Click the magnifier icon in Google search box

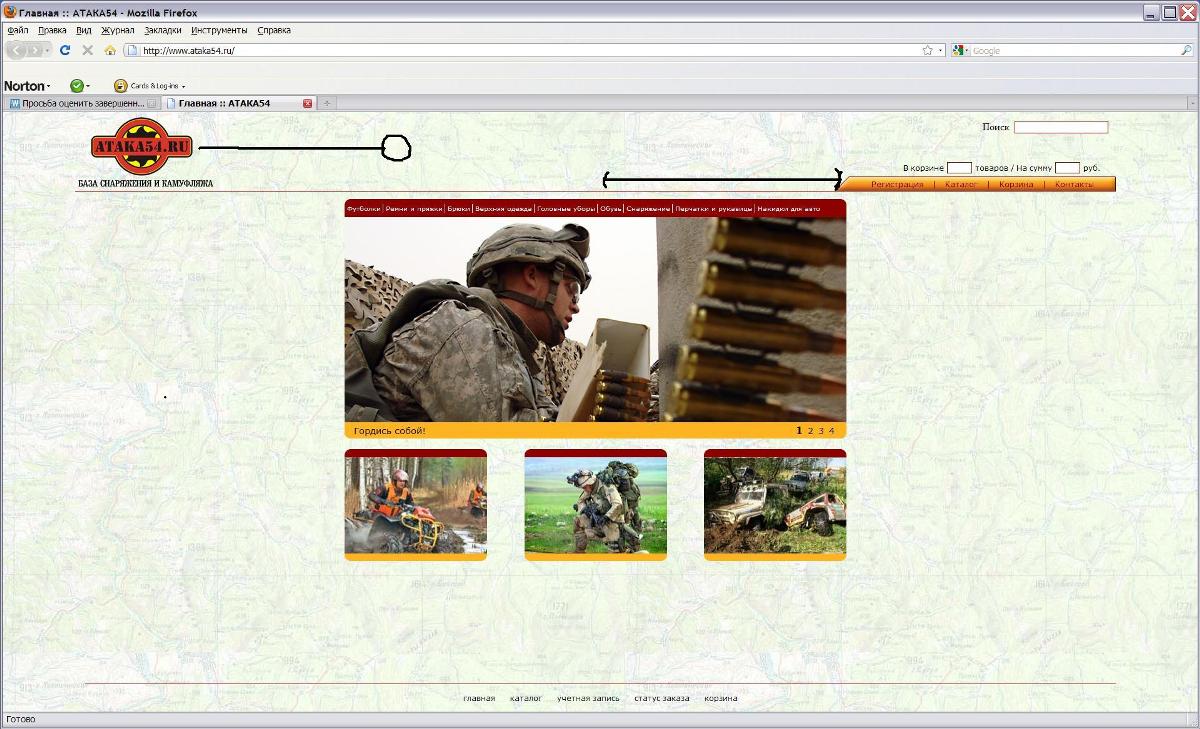[1186, 50]
